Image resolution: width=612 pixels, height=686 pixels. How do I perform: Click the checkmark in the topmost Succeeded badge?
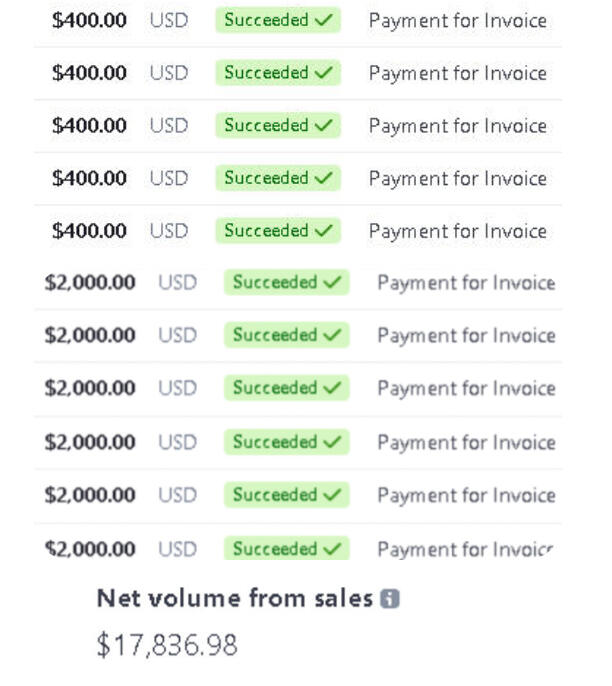[x=323, y=20]
